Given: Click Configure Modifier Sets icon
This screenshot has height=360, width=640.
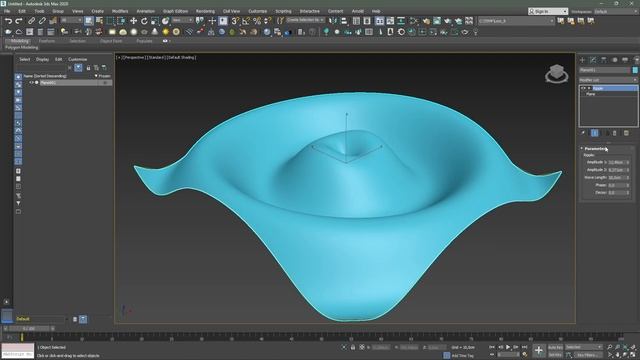Looking at the screenshot, I should (x=626, y=133).
